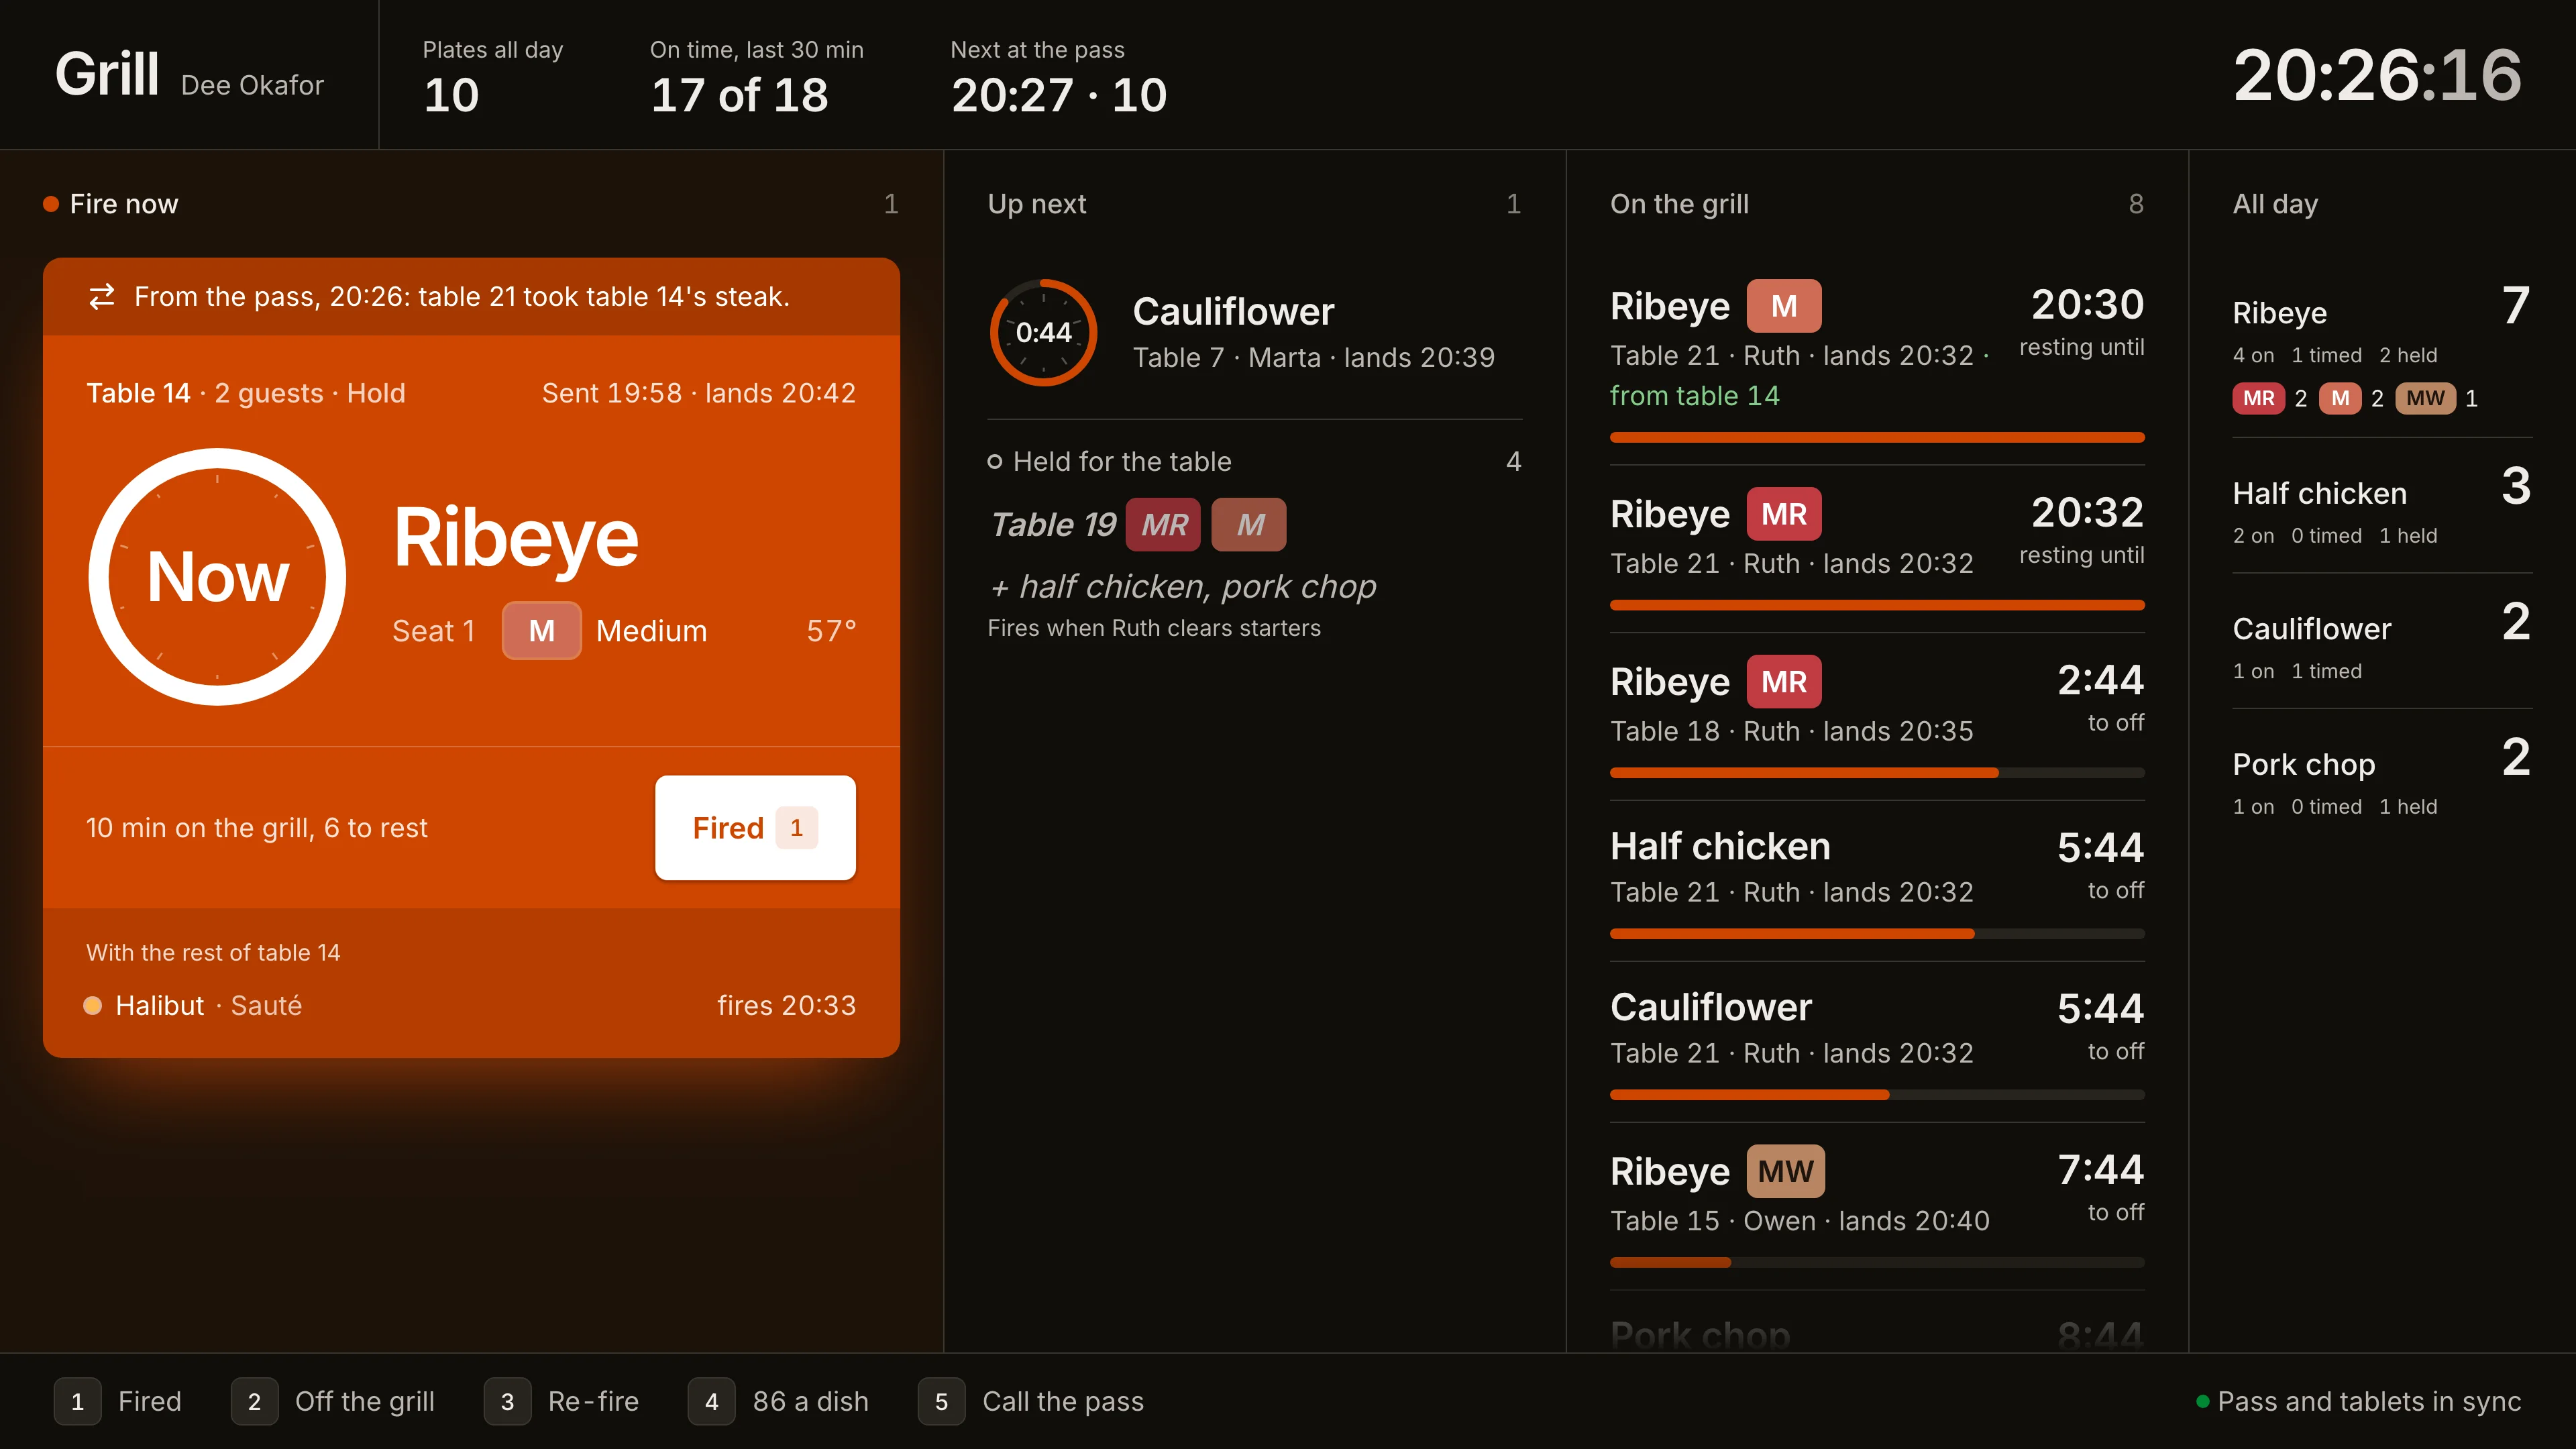This screenshot has width=2576, height=1449.
Task: Click the MW badge on Table 15 Ribeye
Action: click(1786, 1171)
